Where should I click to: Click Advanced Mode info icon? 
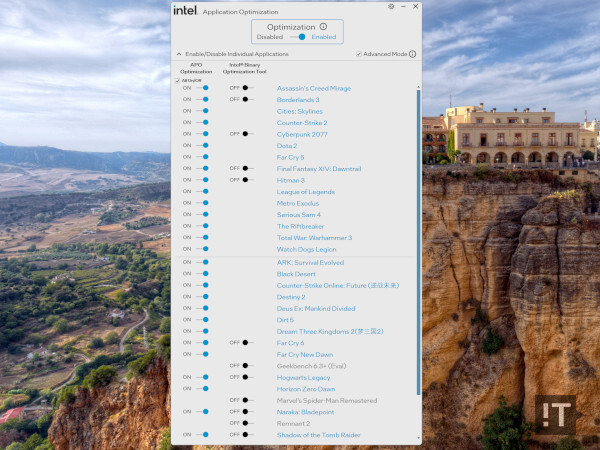point(412,54)
